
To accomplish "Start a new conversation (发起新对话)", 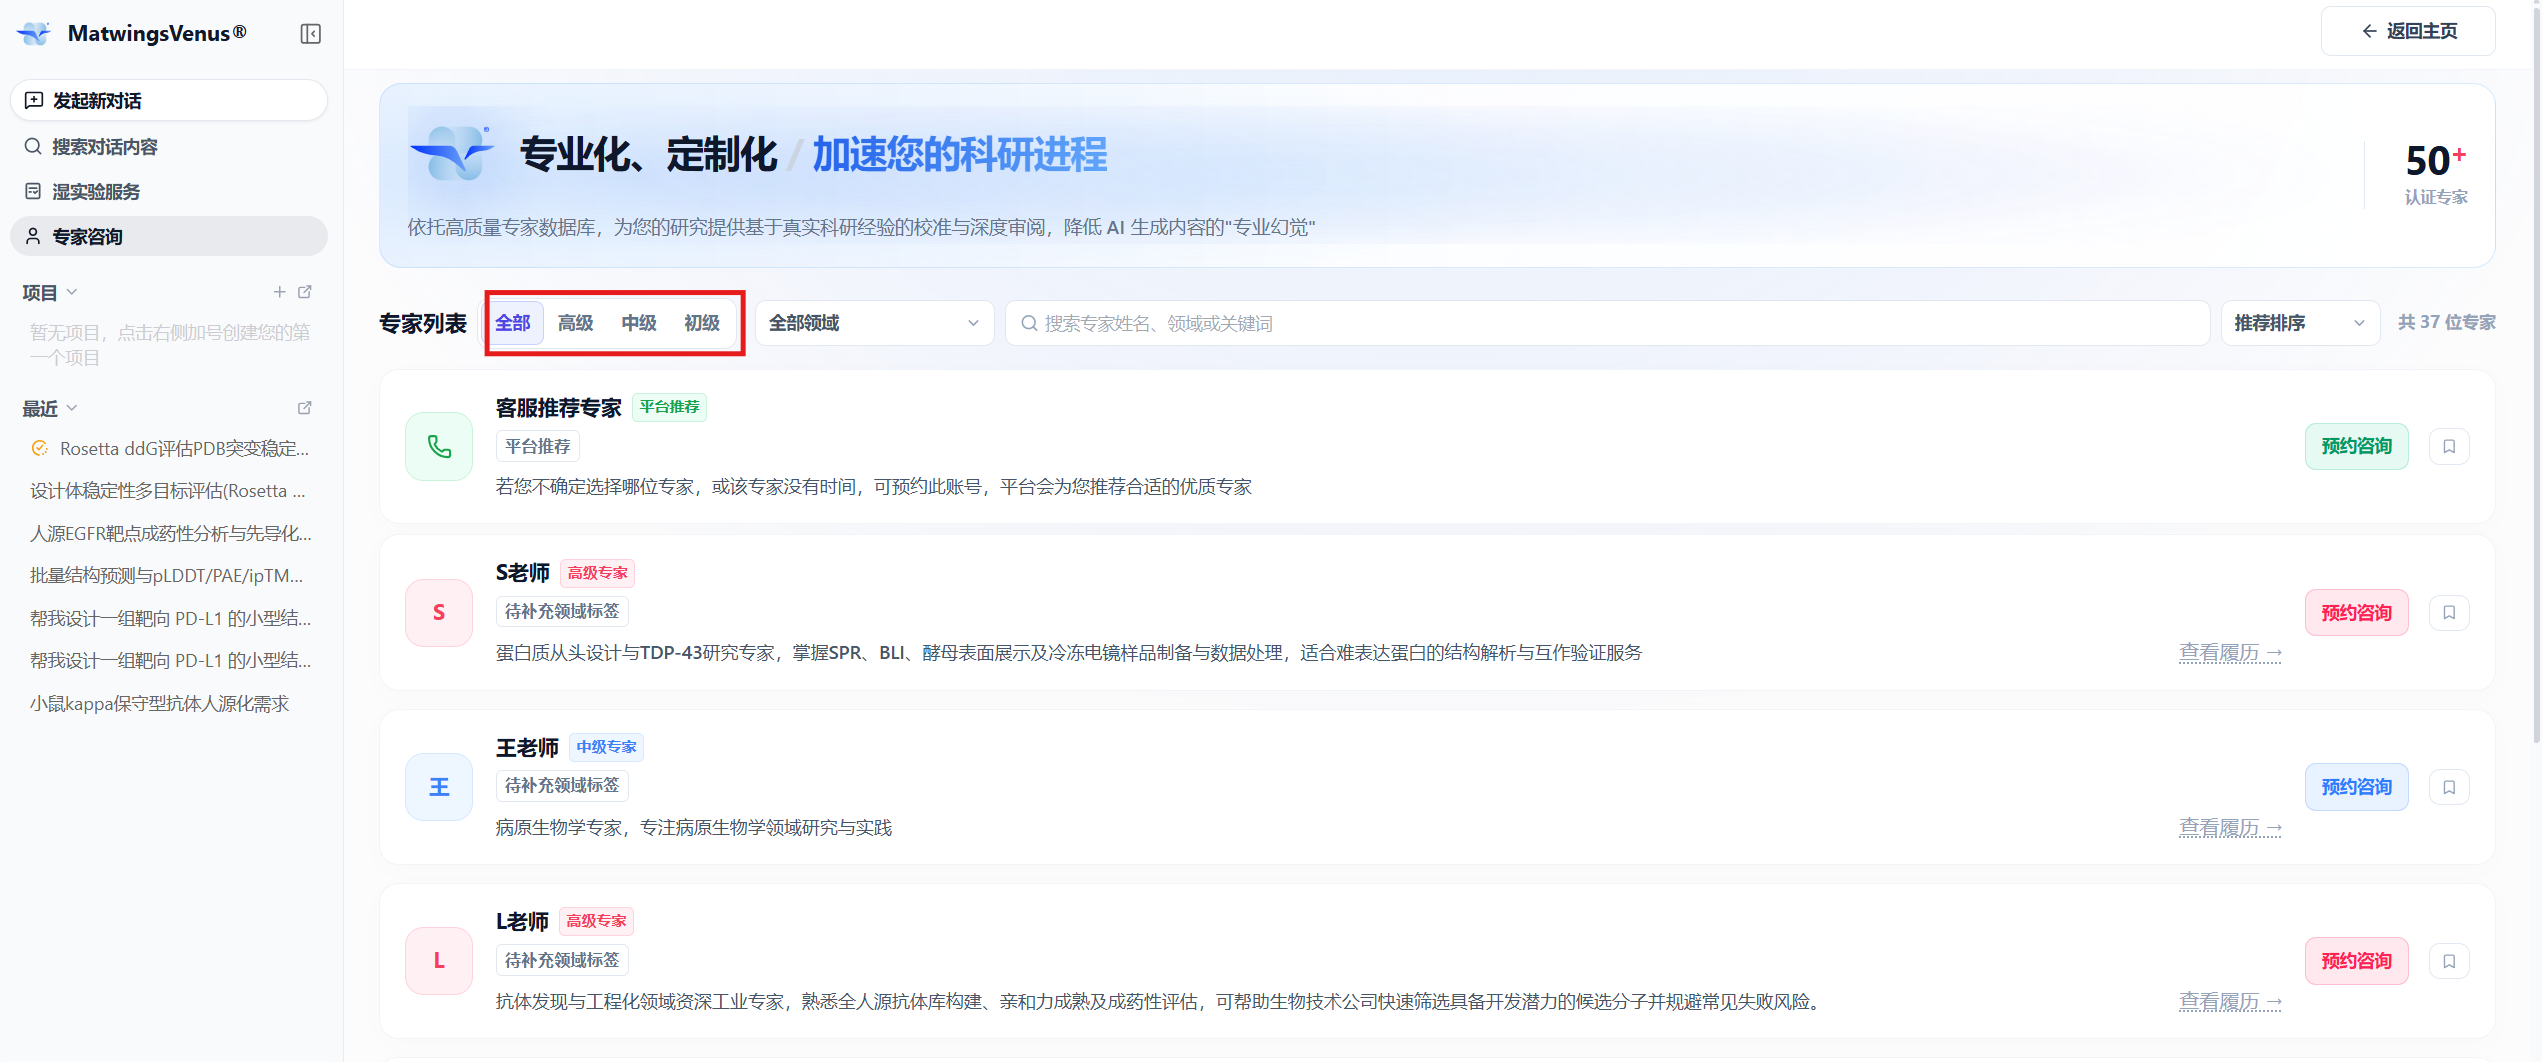I will click(169, 100).
